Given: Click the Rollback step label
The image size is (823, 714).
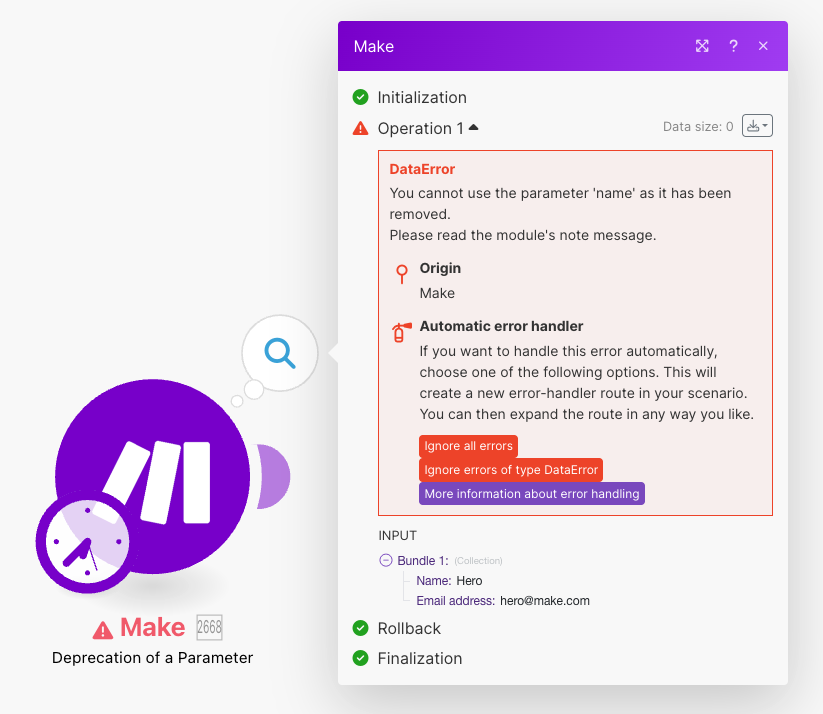Looking at the screenshot, I should pyautogui.click(x=409, y=628).
